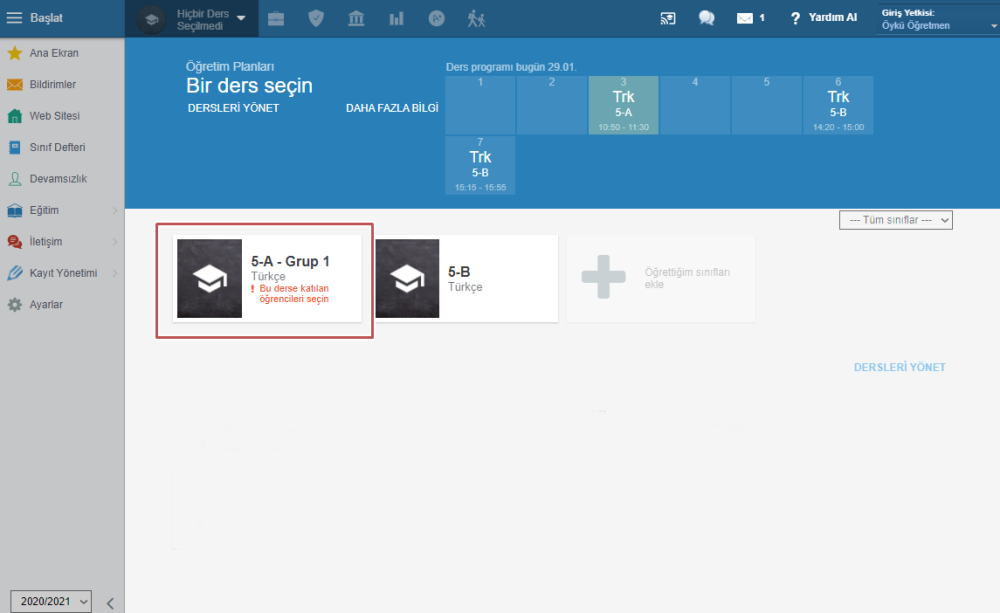Image resolution: width=1000 pixels, height=613 pixels.
Task: Select period 6 Trk 5-B timetable slot
Action: [838, 105]
